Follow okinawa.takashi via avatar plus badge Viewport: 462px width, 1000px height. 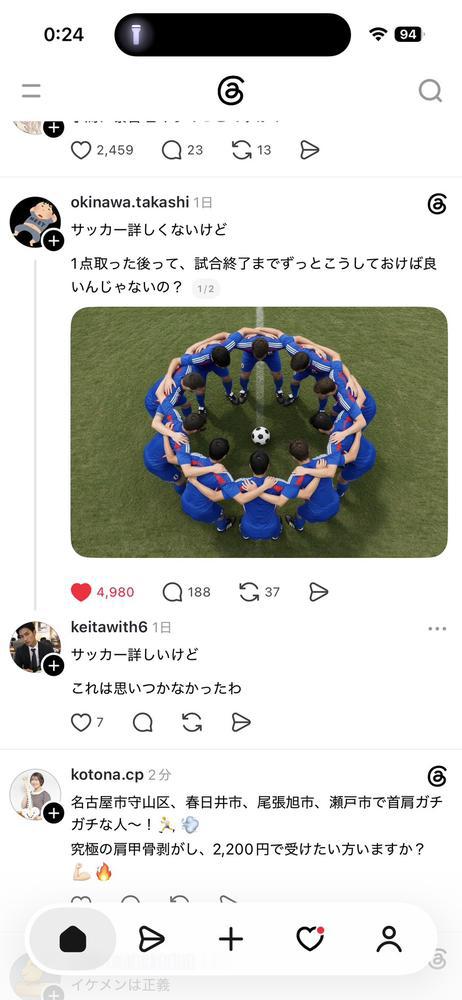(54, 240)
